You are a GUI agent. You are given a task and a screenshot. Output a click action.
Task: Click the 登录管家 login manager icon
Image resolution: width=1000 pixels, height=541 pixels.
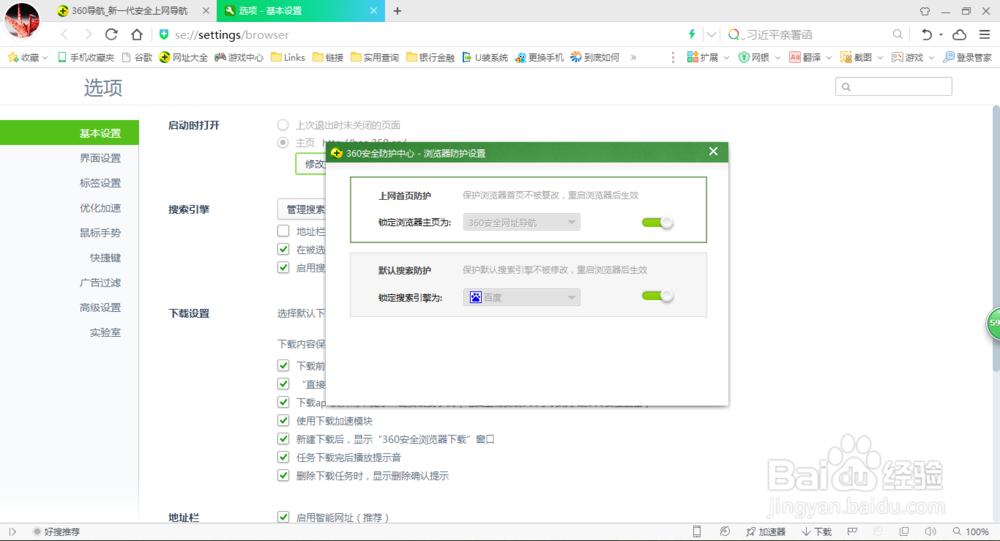(967, 57)
